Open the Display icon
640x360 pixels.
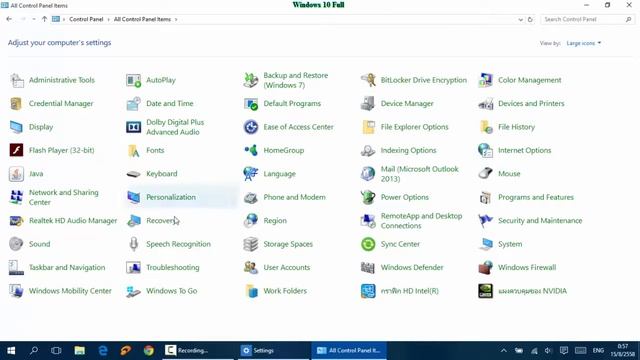tap(17, 127)
